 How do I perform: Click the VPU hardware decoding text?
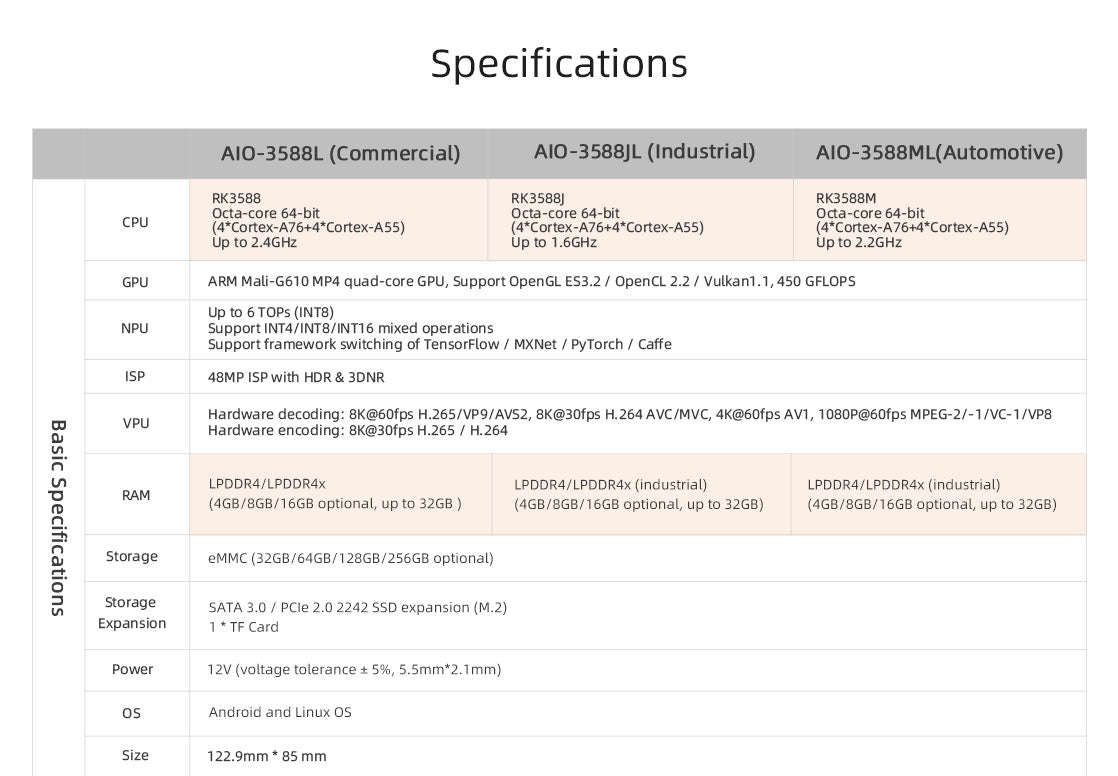click(x=629, y=414)
